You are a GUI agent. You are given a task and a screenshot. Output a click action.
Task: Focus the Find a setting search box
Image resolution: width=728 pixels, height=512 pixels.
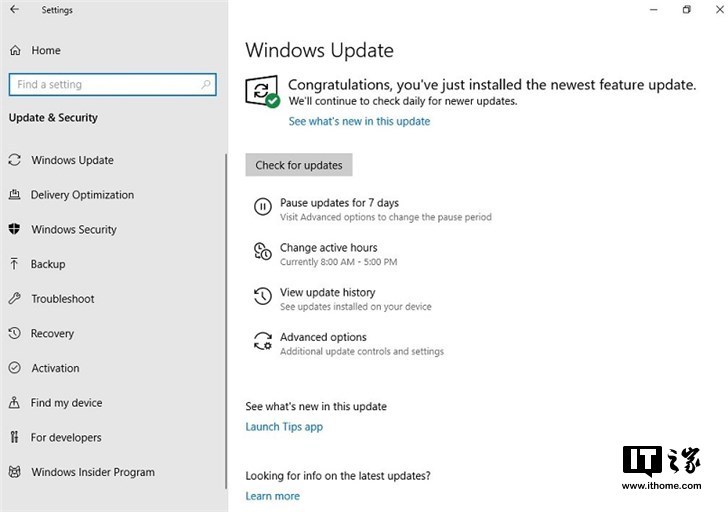click(112, 84)
